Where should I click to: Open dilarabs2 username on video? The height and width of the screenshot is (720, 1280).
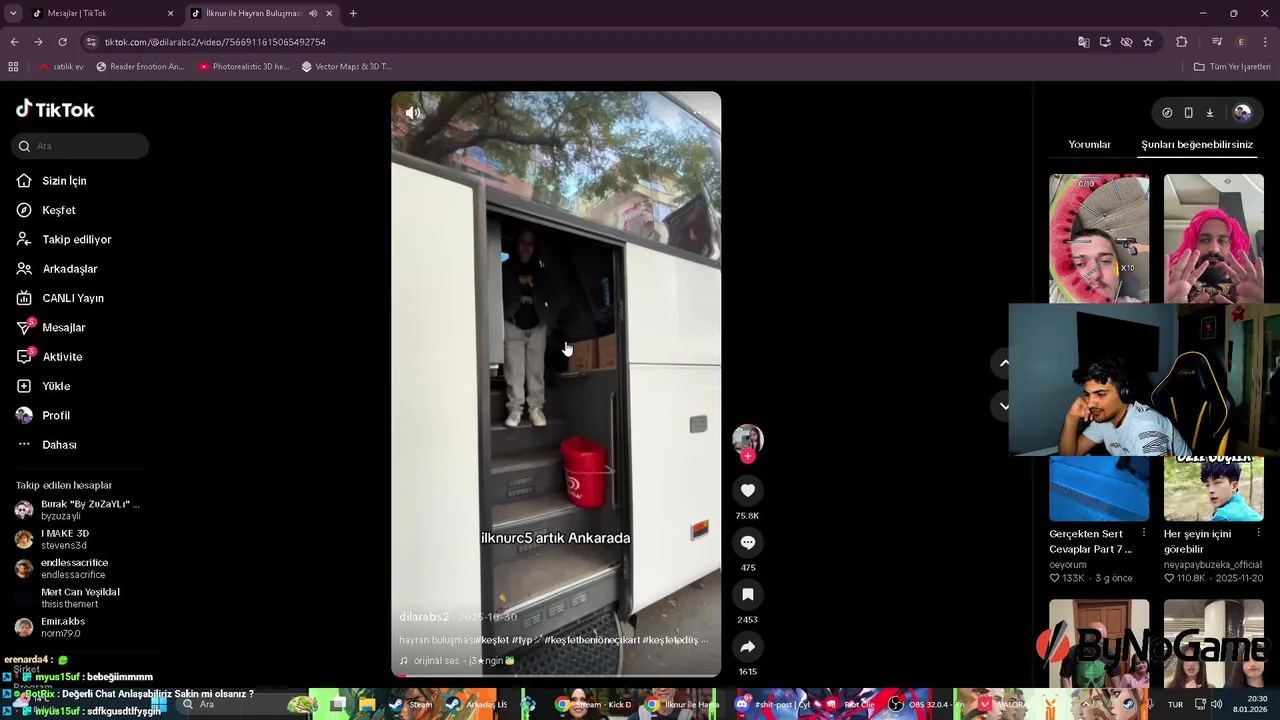pyautogui.click(x=424, y=617)
